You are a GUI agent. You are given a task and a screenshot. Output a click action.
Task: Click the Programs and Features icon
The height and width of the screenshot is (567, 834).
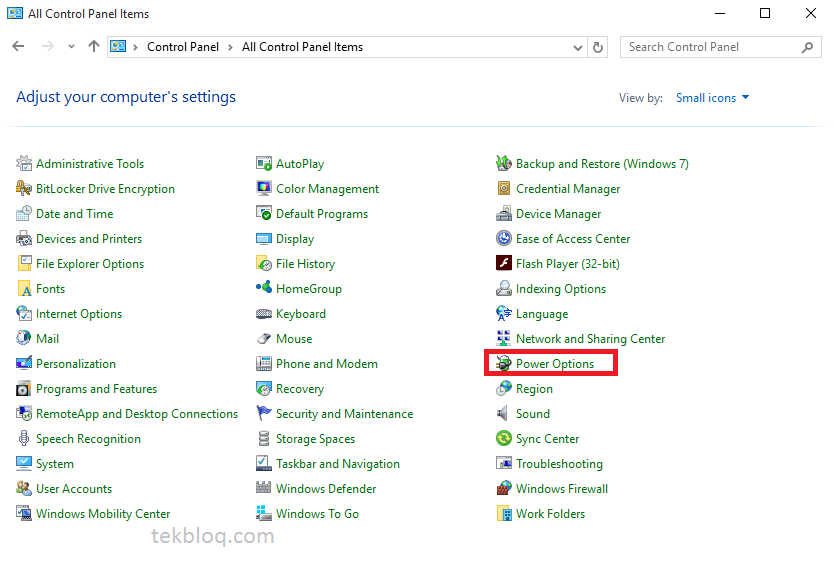point(24,388)
